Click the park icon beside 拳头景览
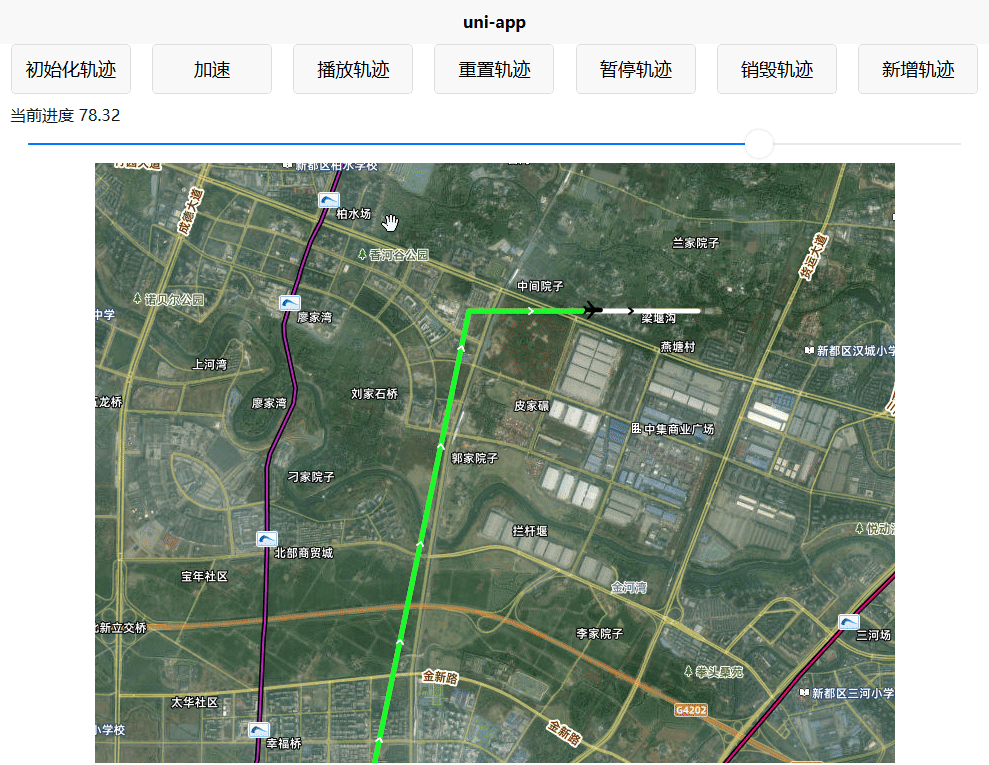The width and height of the screenshot is (989, 765). pos(688,670)
